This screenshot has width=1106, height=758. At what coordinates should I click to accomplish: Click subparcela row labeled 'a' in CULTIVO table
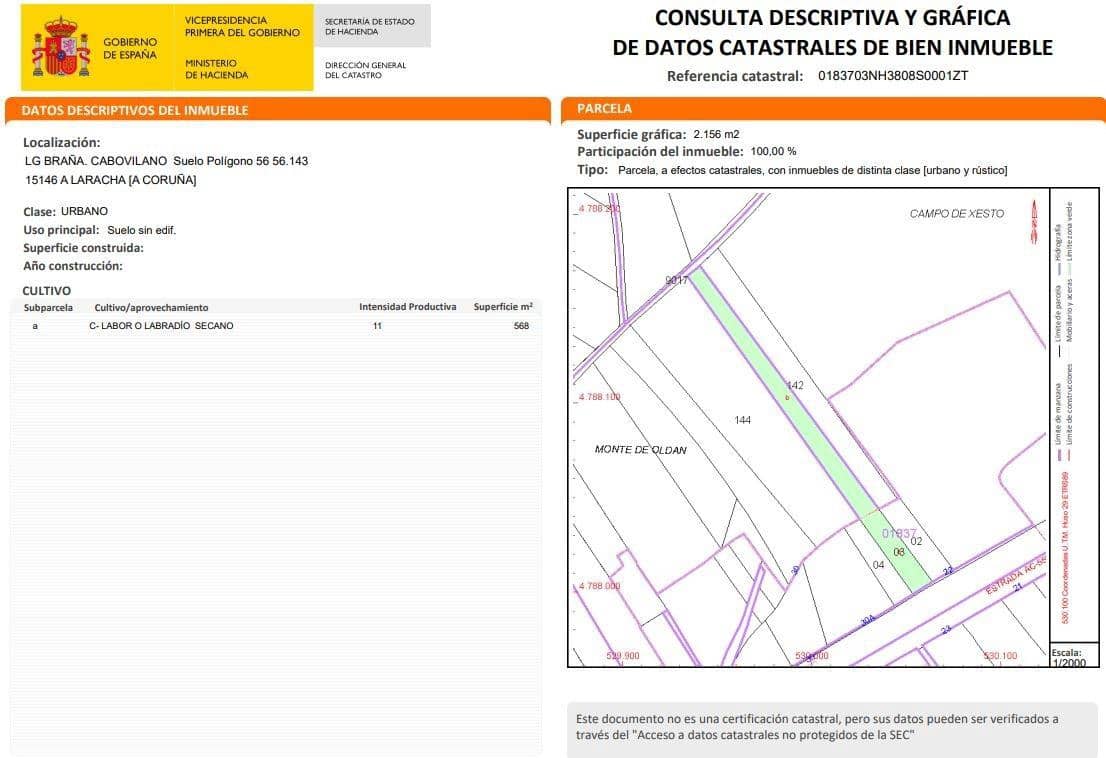pyautogui.click(x=35, y=325)
